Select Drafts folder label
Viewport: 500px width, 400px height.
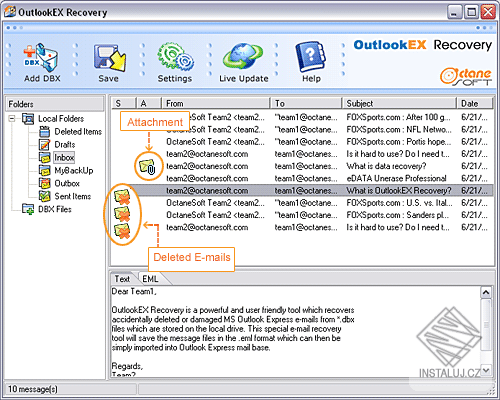65,145
